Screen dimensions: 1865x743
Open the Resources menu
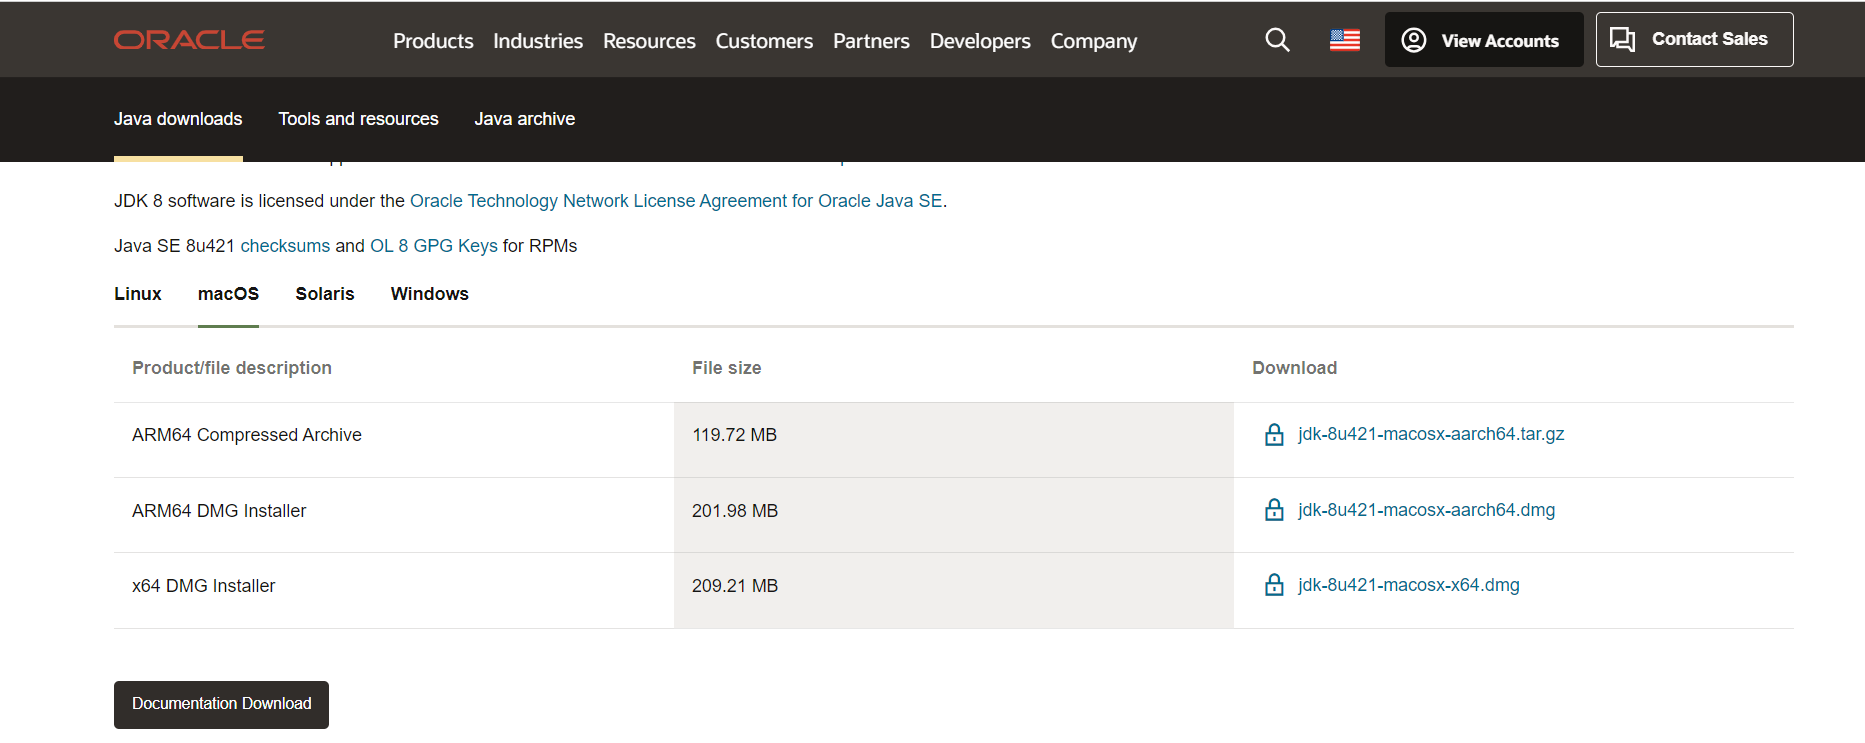pyautogui.click(x=649, y=41)
